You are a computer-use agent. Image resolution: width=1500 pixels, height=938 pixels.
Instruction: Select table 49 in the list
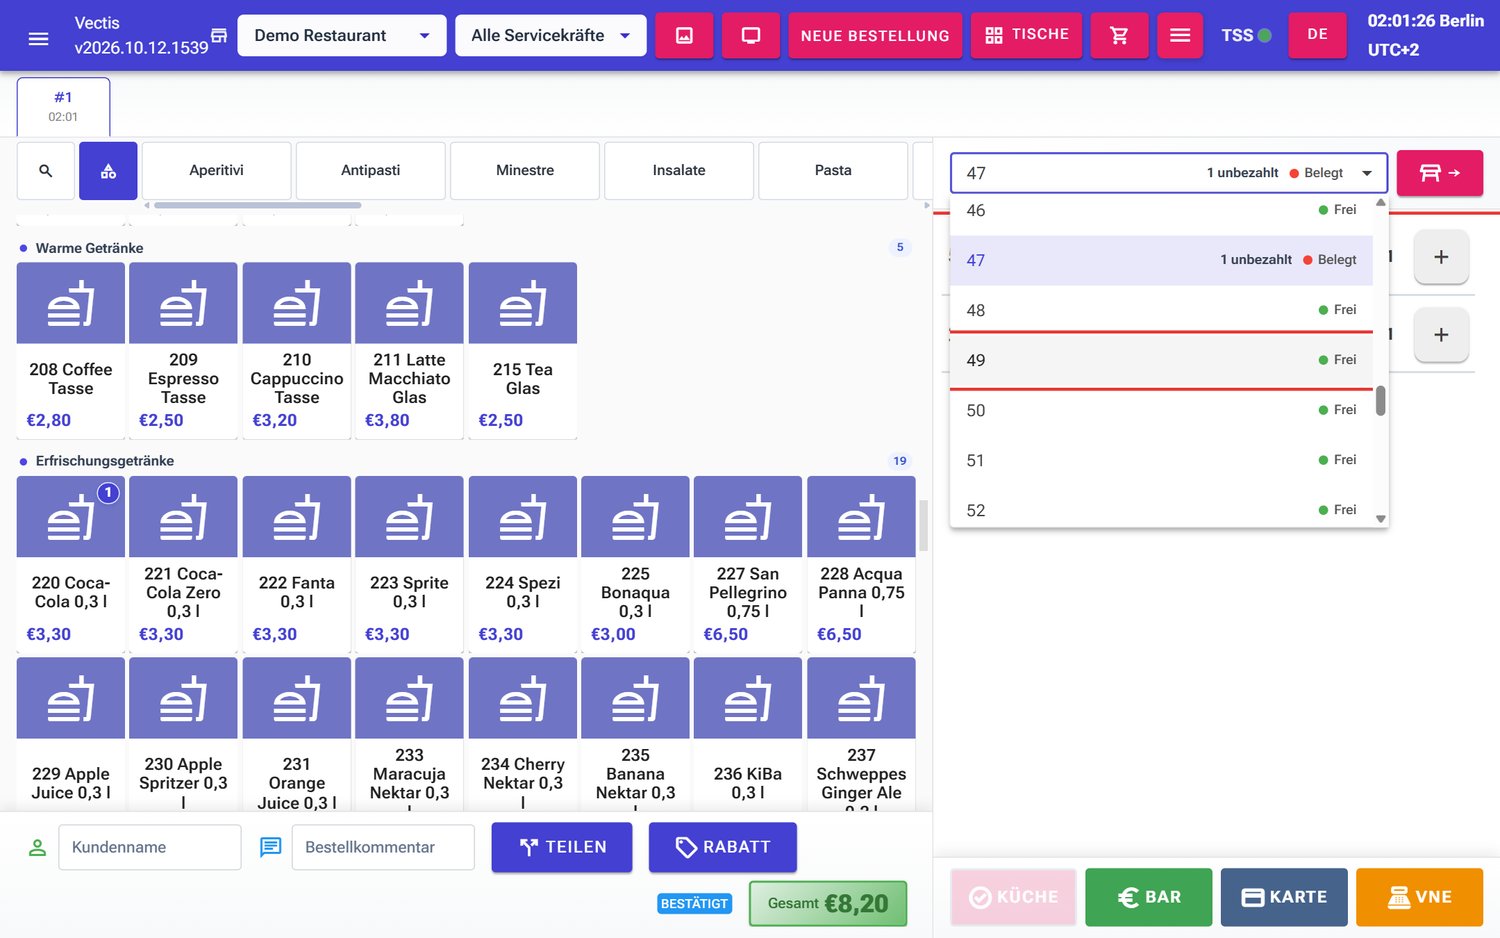[x=1161, y=360]
